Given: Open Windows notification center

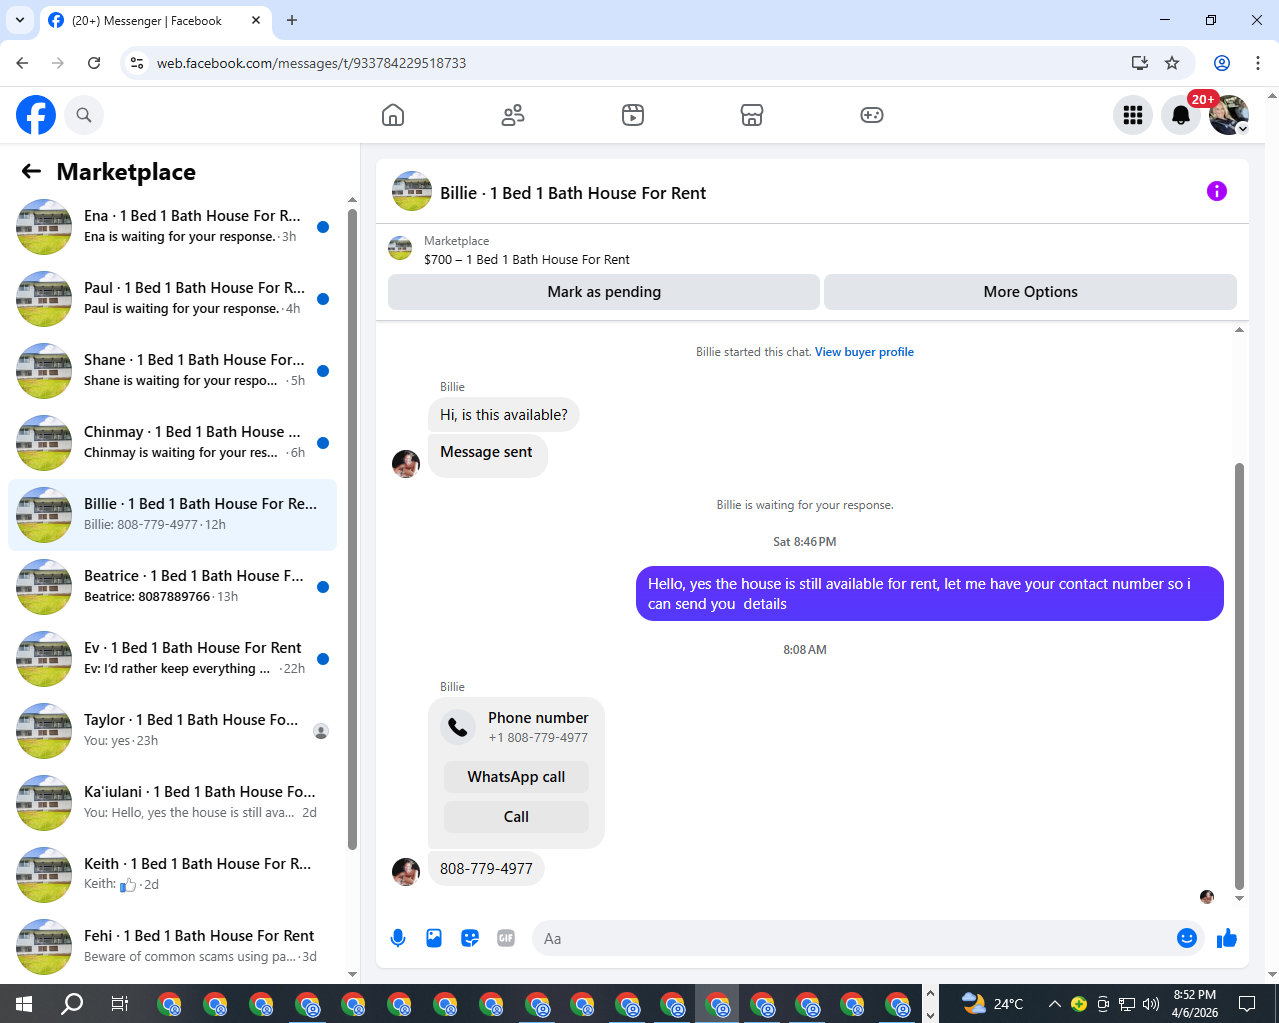Looking at the screenshot, I should coord(1247,1003).
